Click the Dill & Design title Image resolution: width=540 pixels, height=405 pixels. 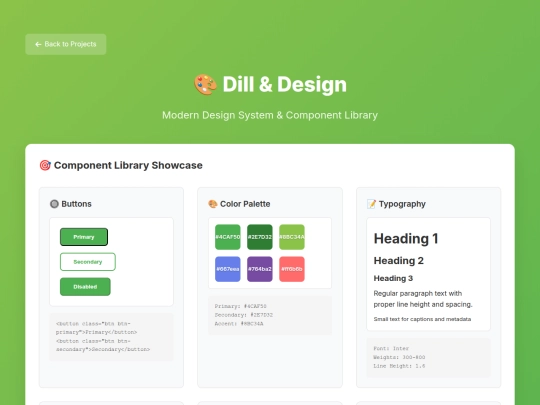[284, 84]
